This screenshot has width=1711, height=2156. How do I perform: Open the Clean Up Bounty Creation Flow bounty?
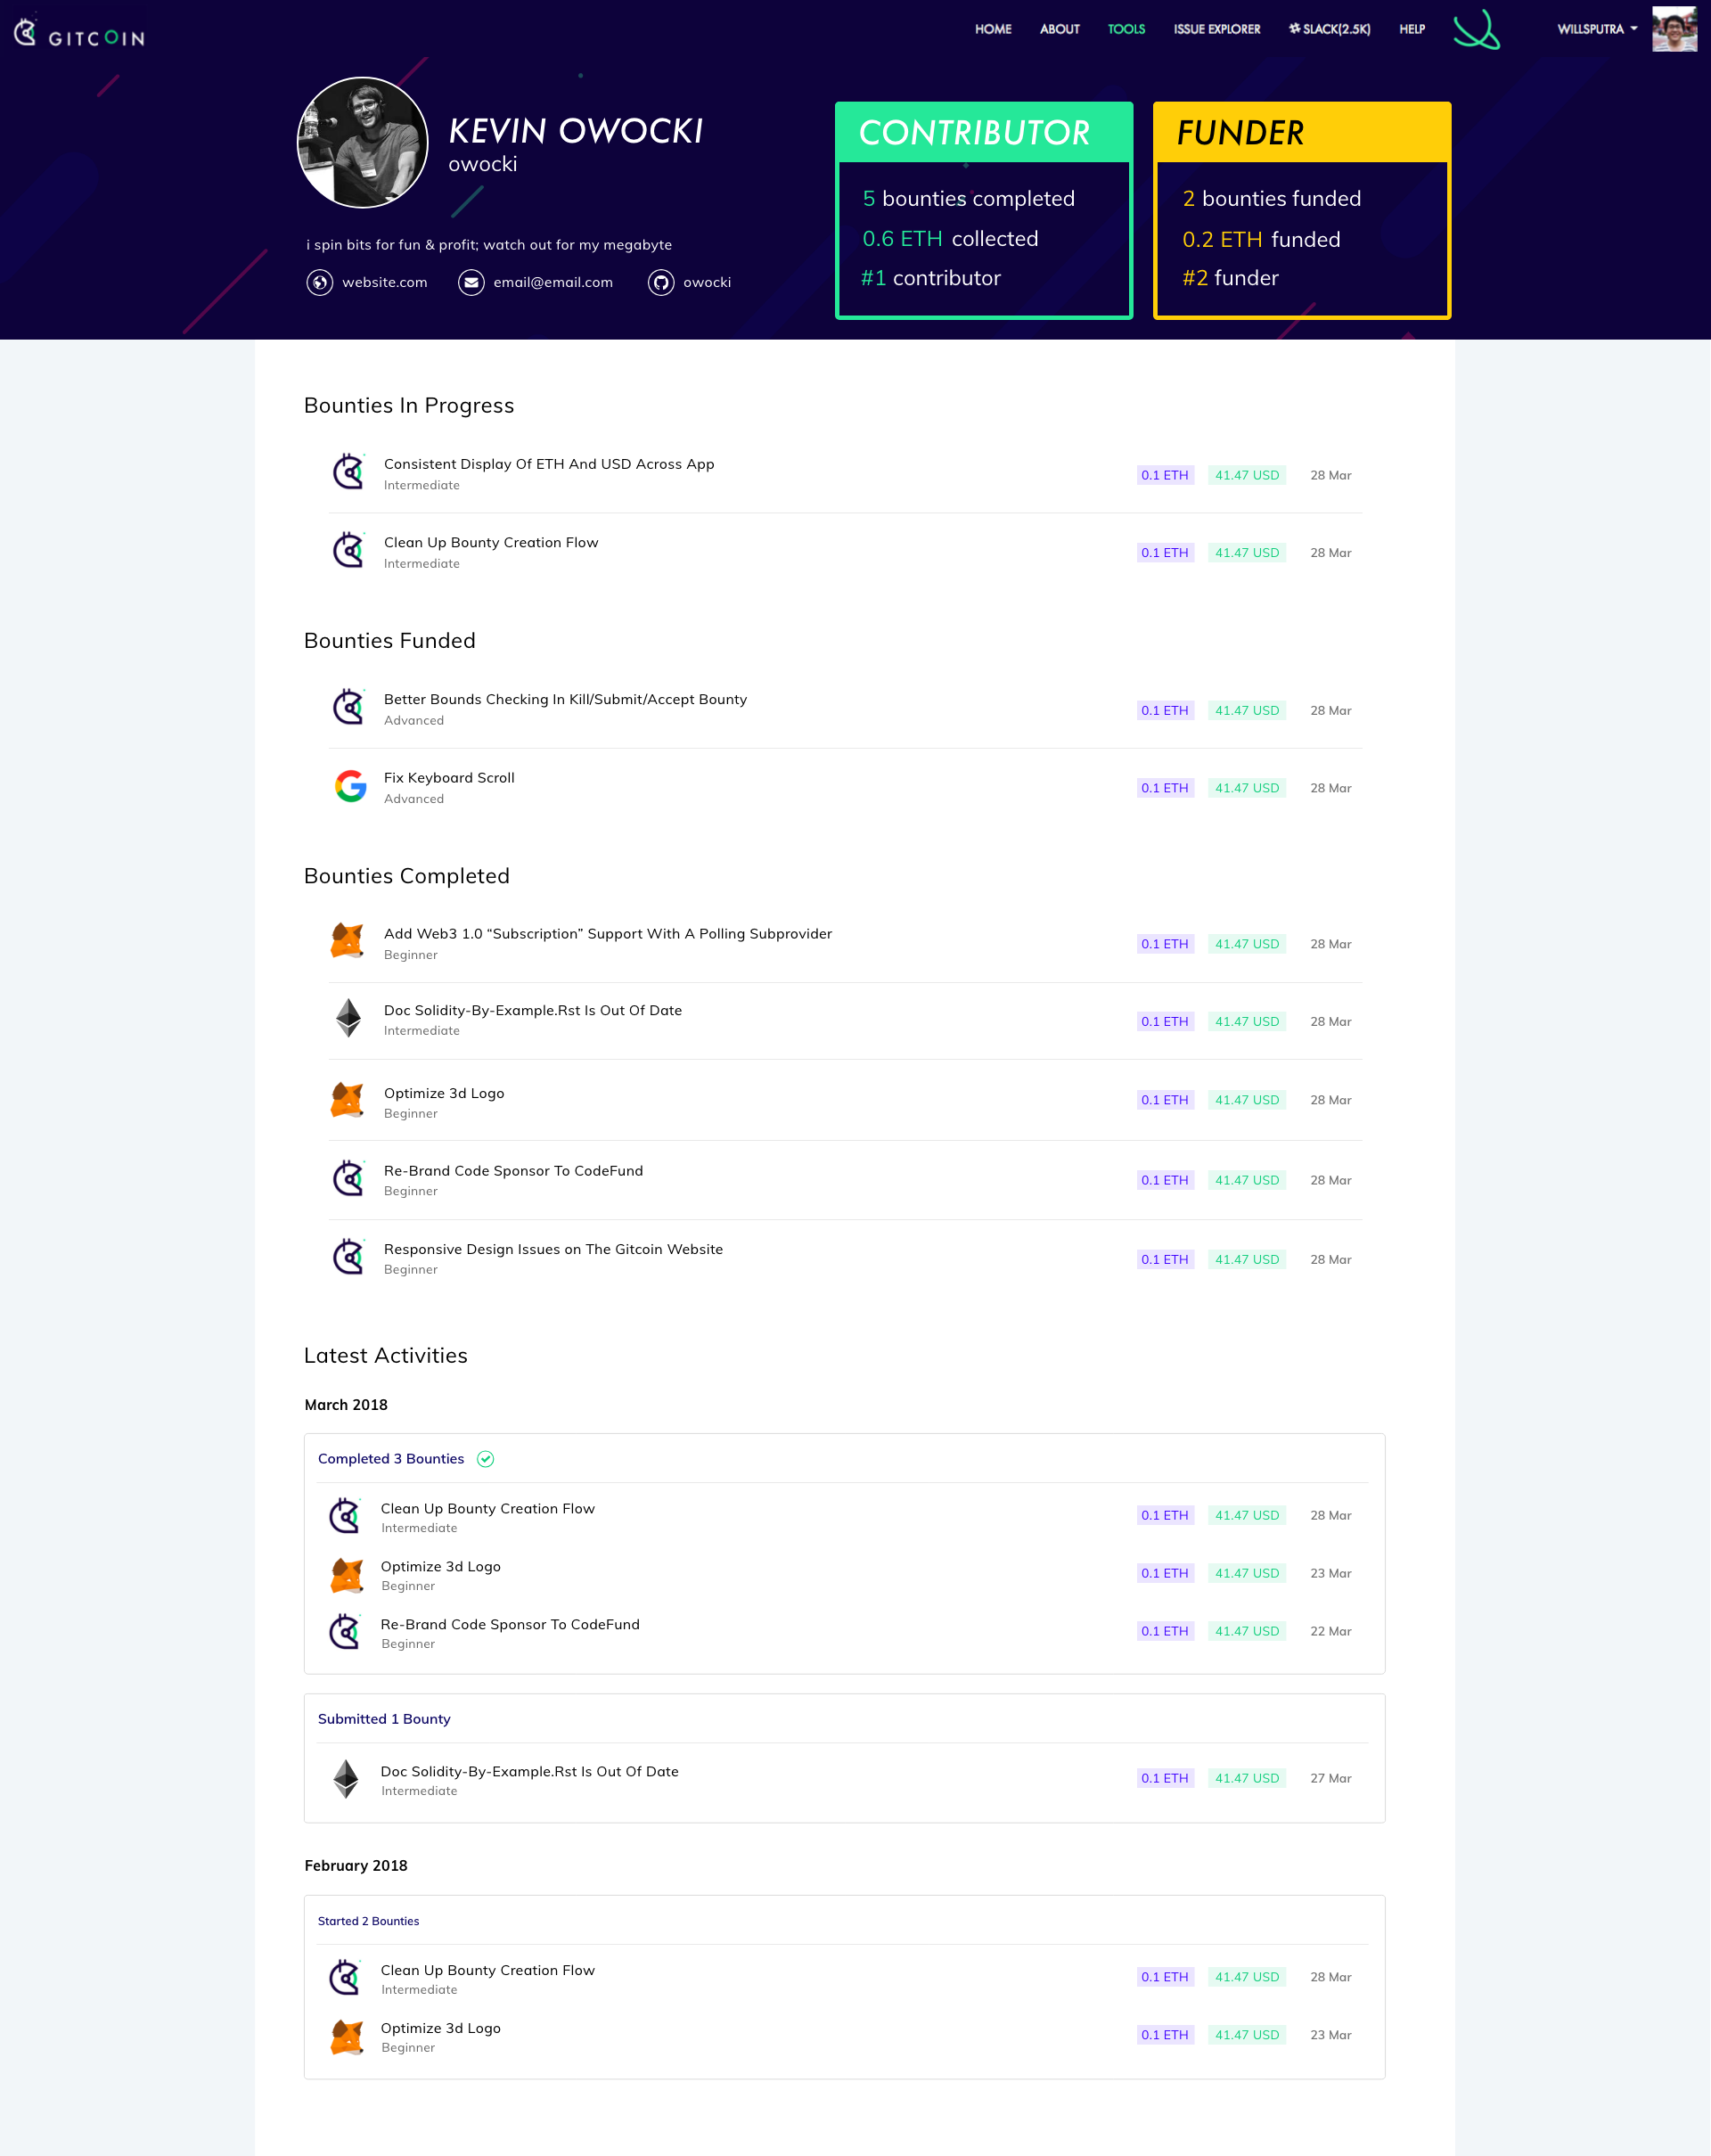[x=491, y=542]
